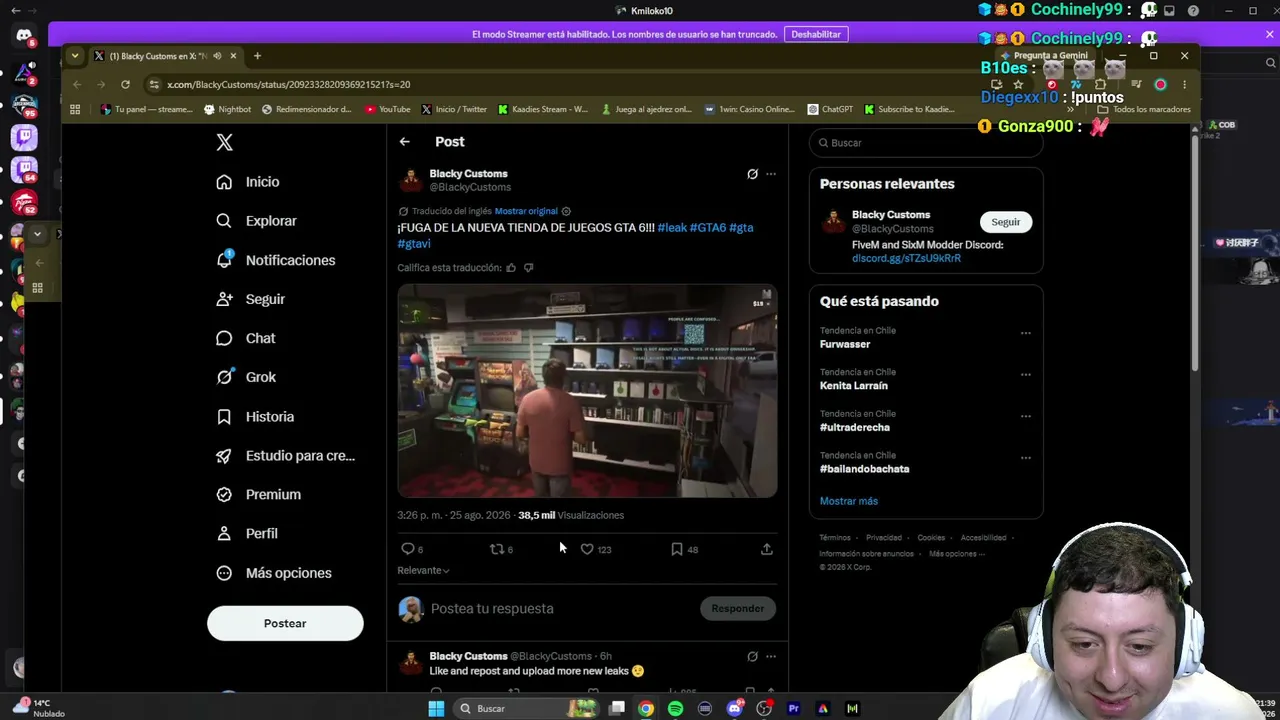This screenshot has width=1280, height=720.
Task: Click Deshabilitar on streamer mode banner
Action: coord(816,34)
